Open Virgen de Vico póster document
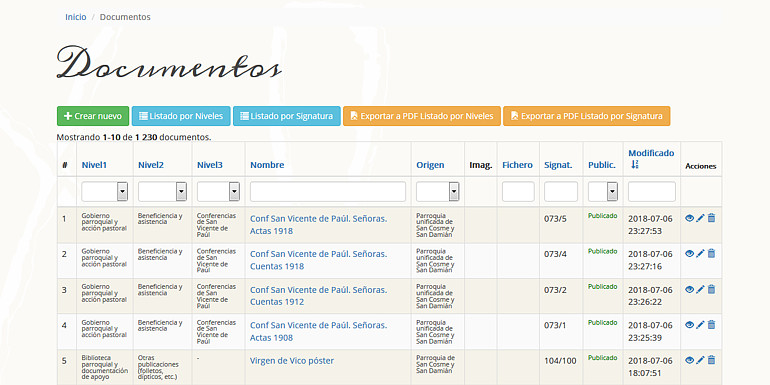Viewport: 770px width, 385px height. point(292,361)
